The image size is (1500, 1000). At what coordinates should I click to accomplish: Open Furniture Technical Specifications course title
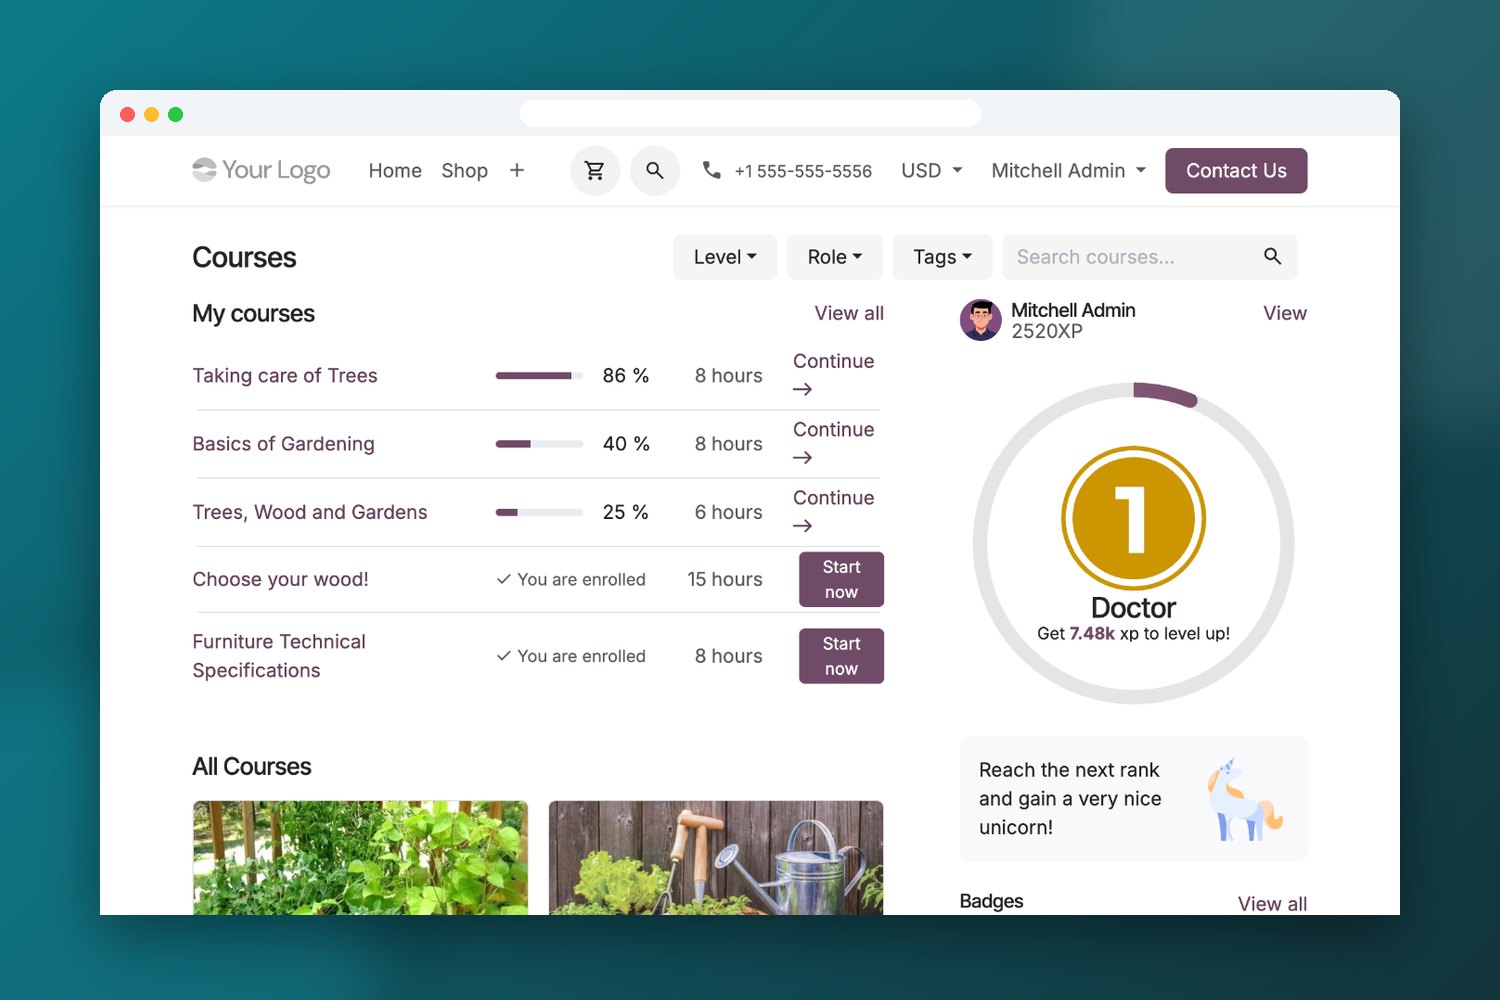[279, 656]
